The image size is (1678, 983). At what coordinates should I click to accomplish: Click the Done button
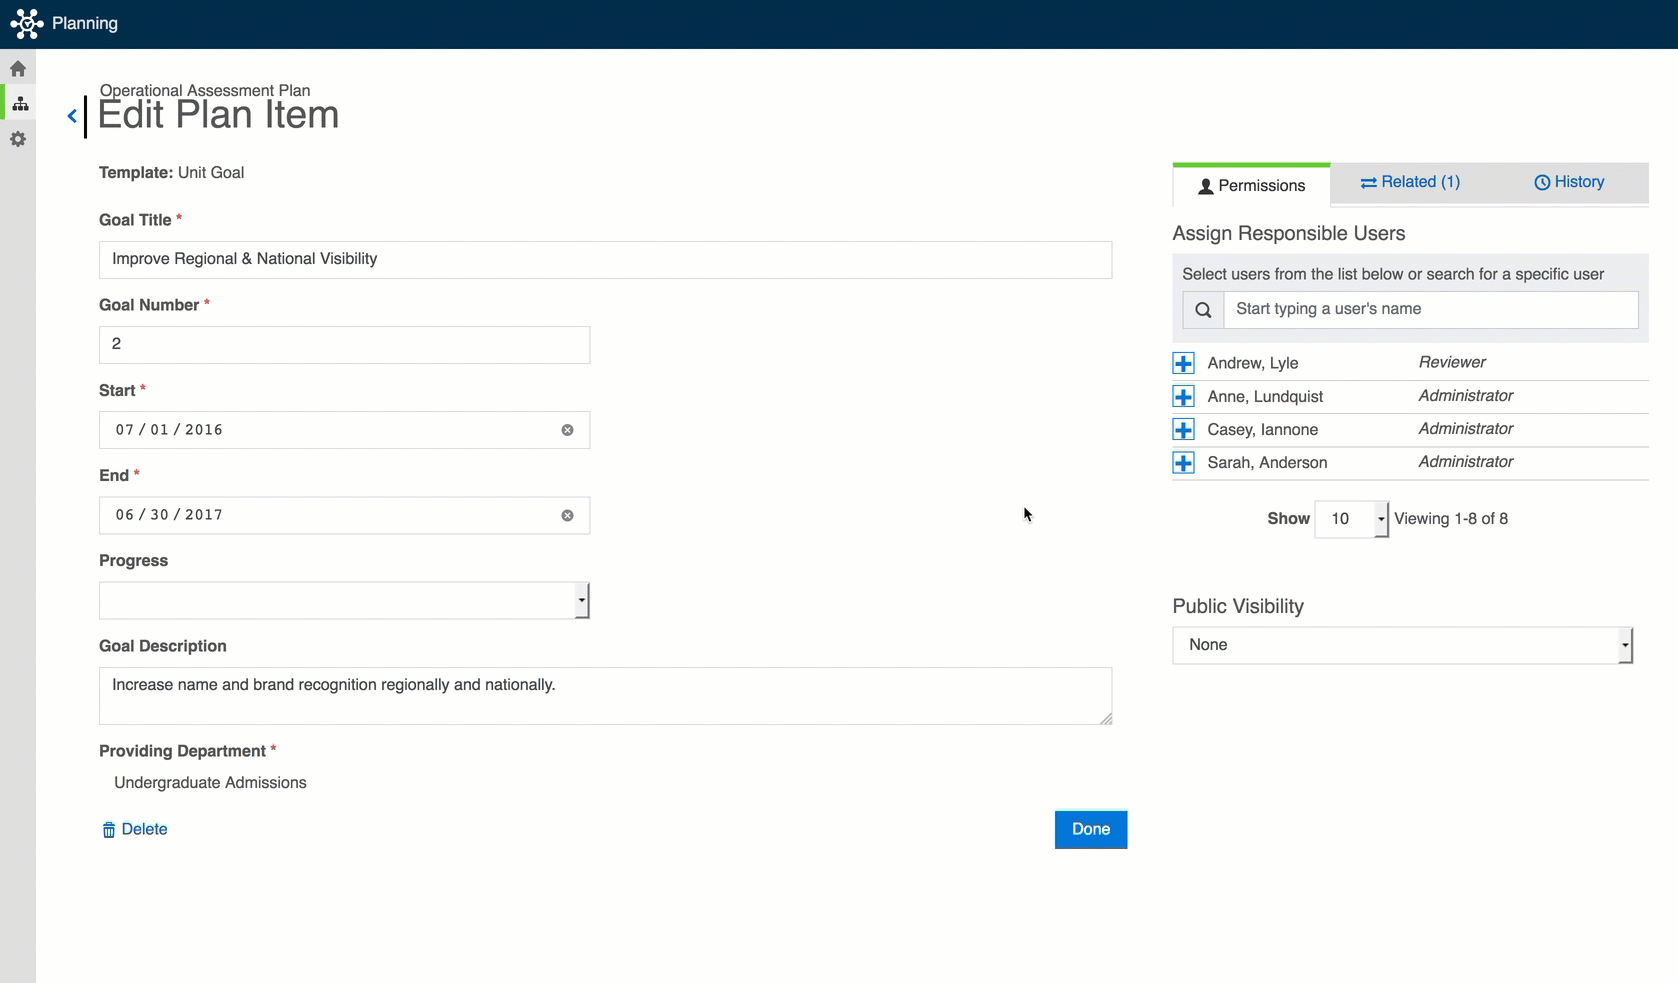1091,829
